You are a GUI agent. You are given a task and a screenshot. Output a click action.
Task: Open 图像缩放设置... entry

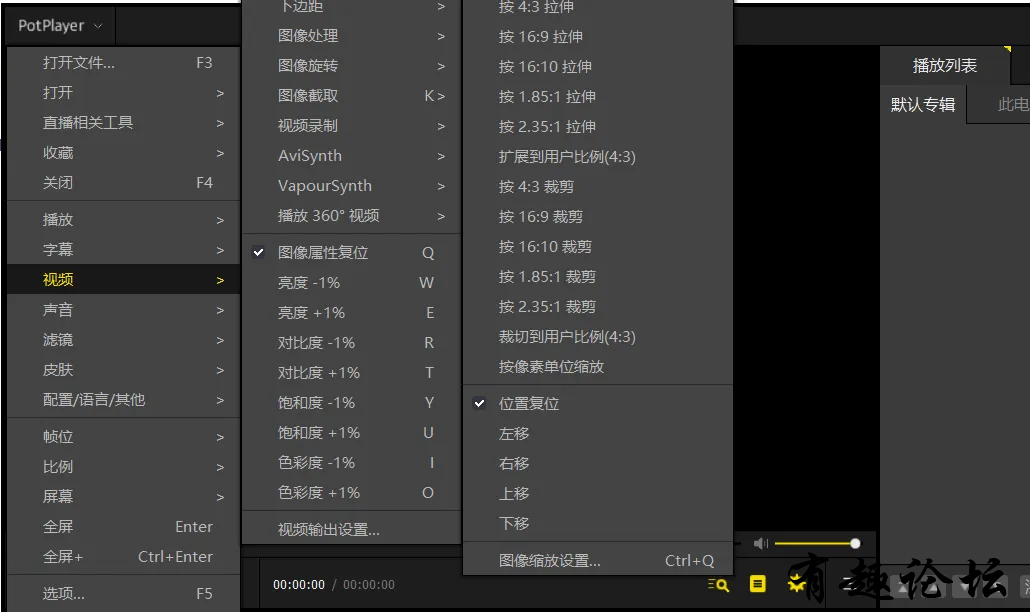tap(598, 561)
